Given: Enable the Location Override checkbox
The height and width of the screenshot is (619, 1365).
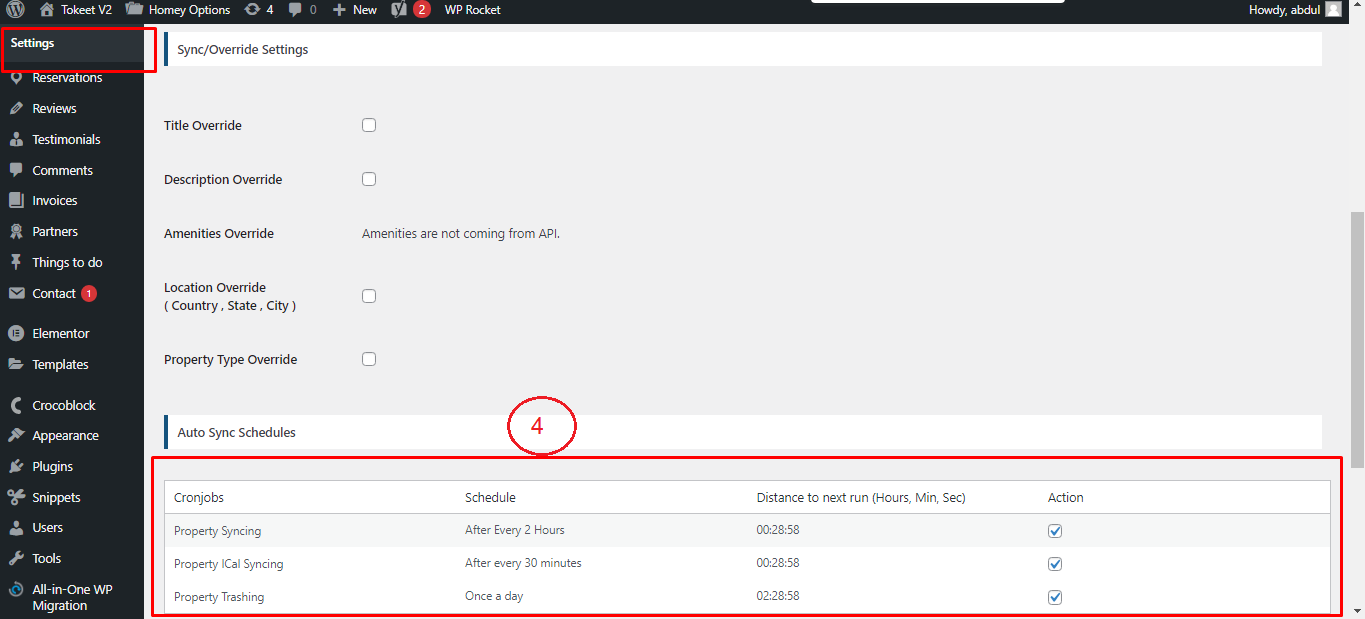Looking at the screenshot, I should tap(369, 296).
